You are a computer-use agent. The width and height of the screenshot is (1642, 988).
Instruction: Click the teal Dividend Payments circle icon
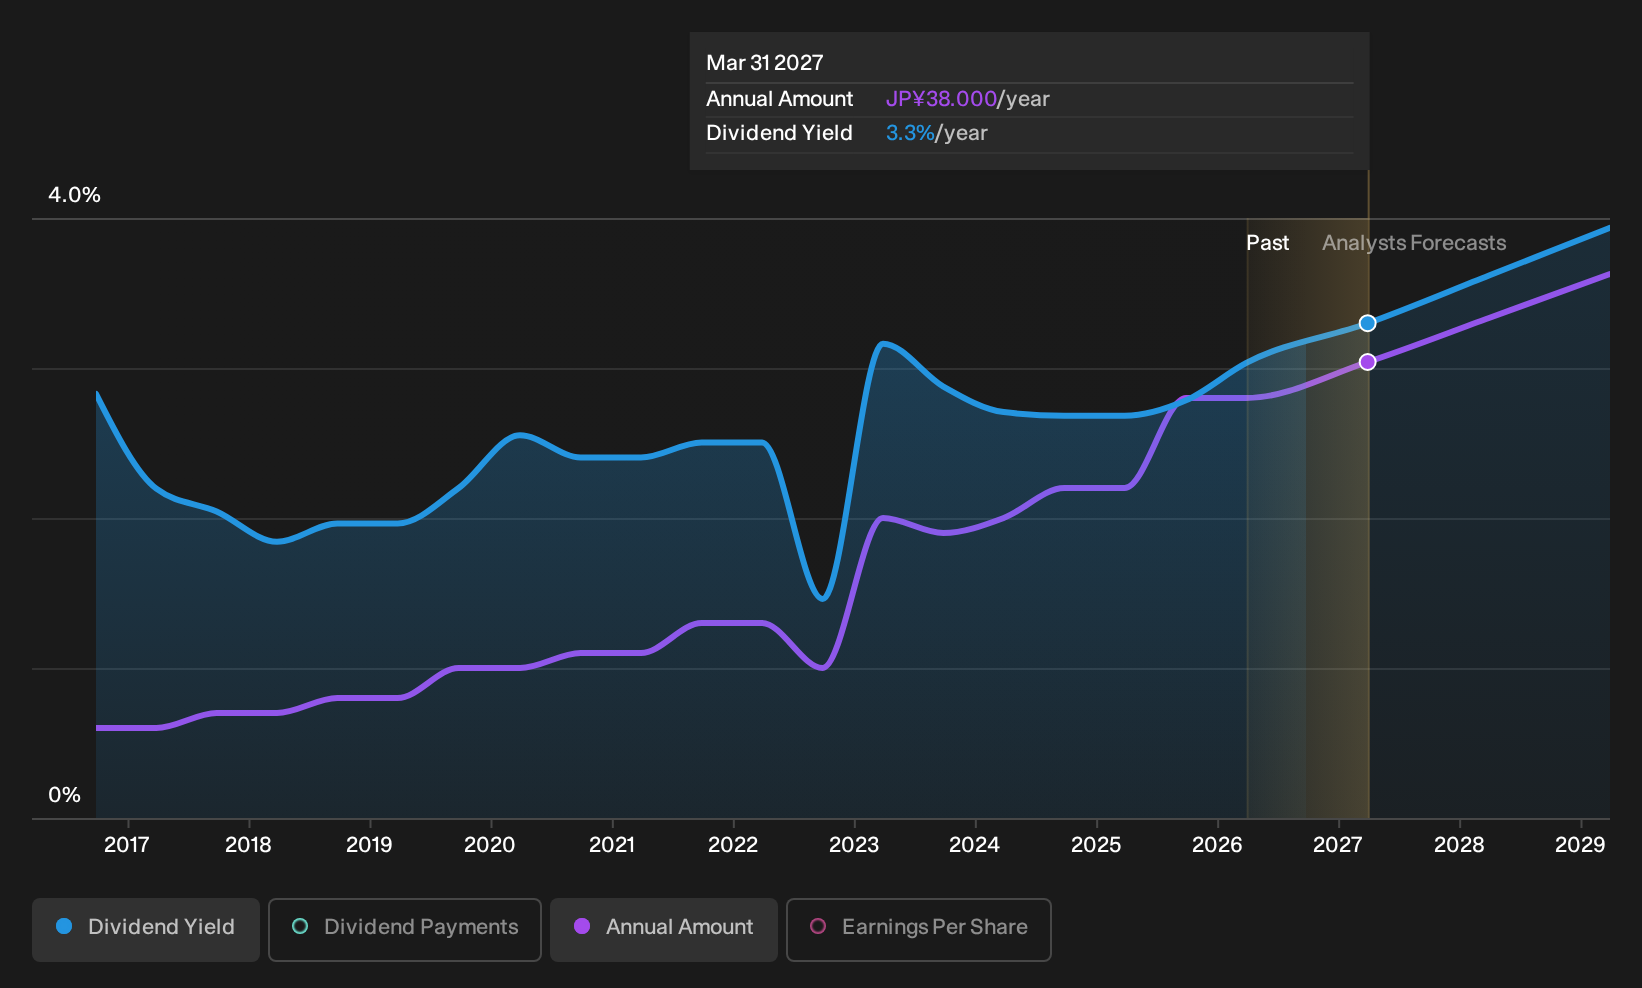click(x=300, y=926)
